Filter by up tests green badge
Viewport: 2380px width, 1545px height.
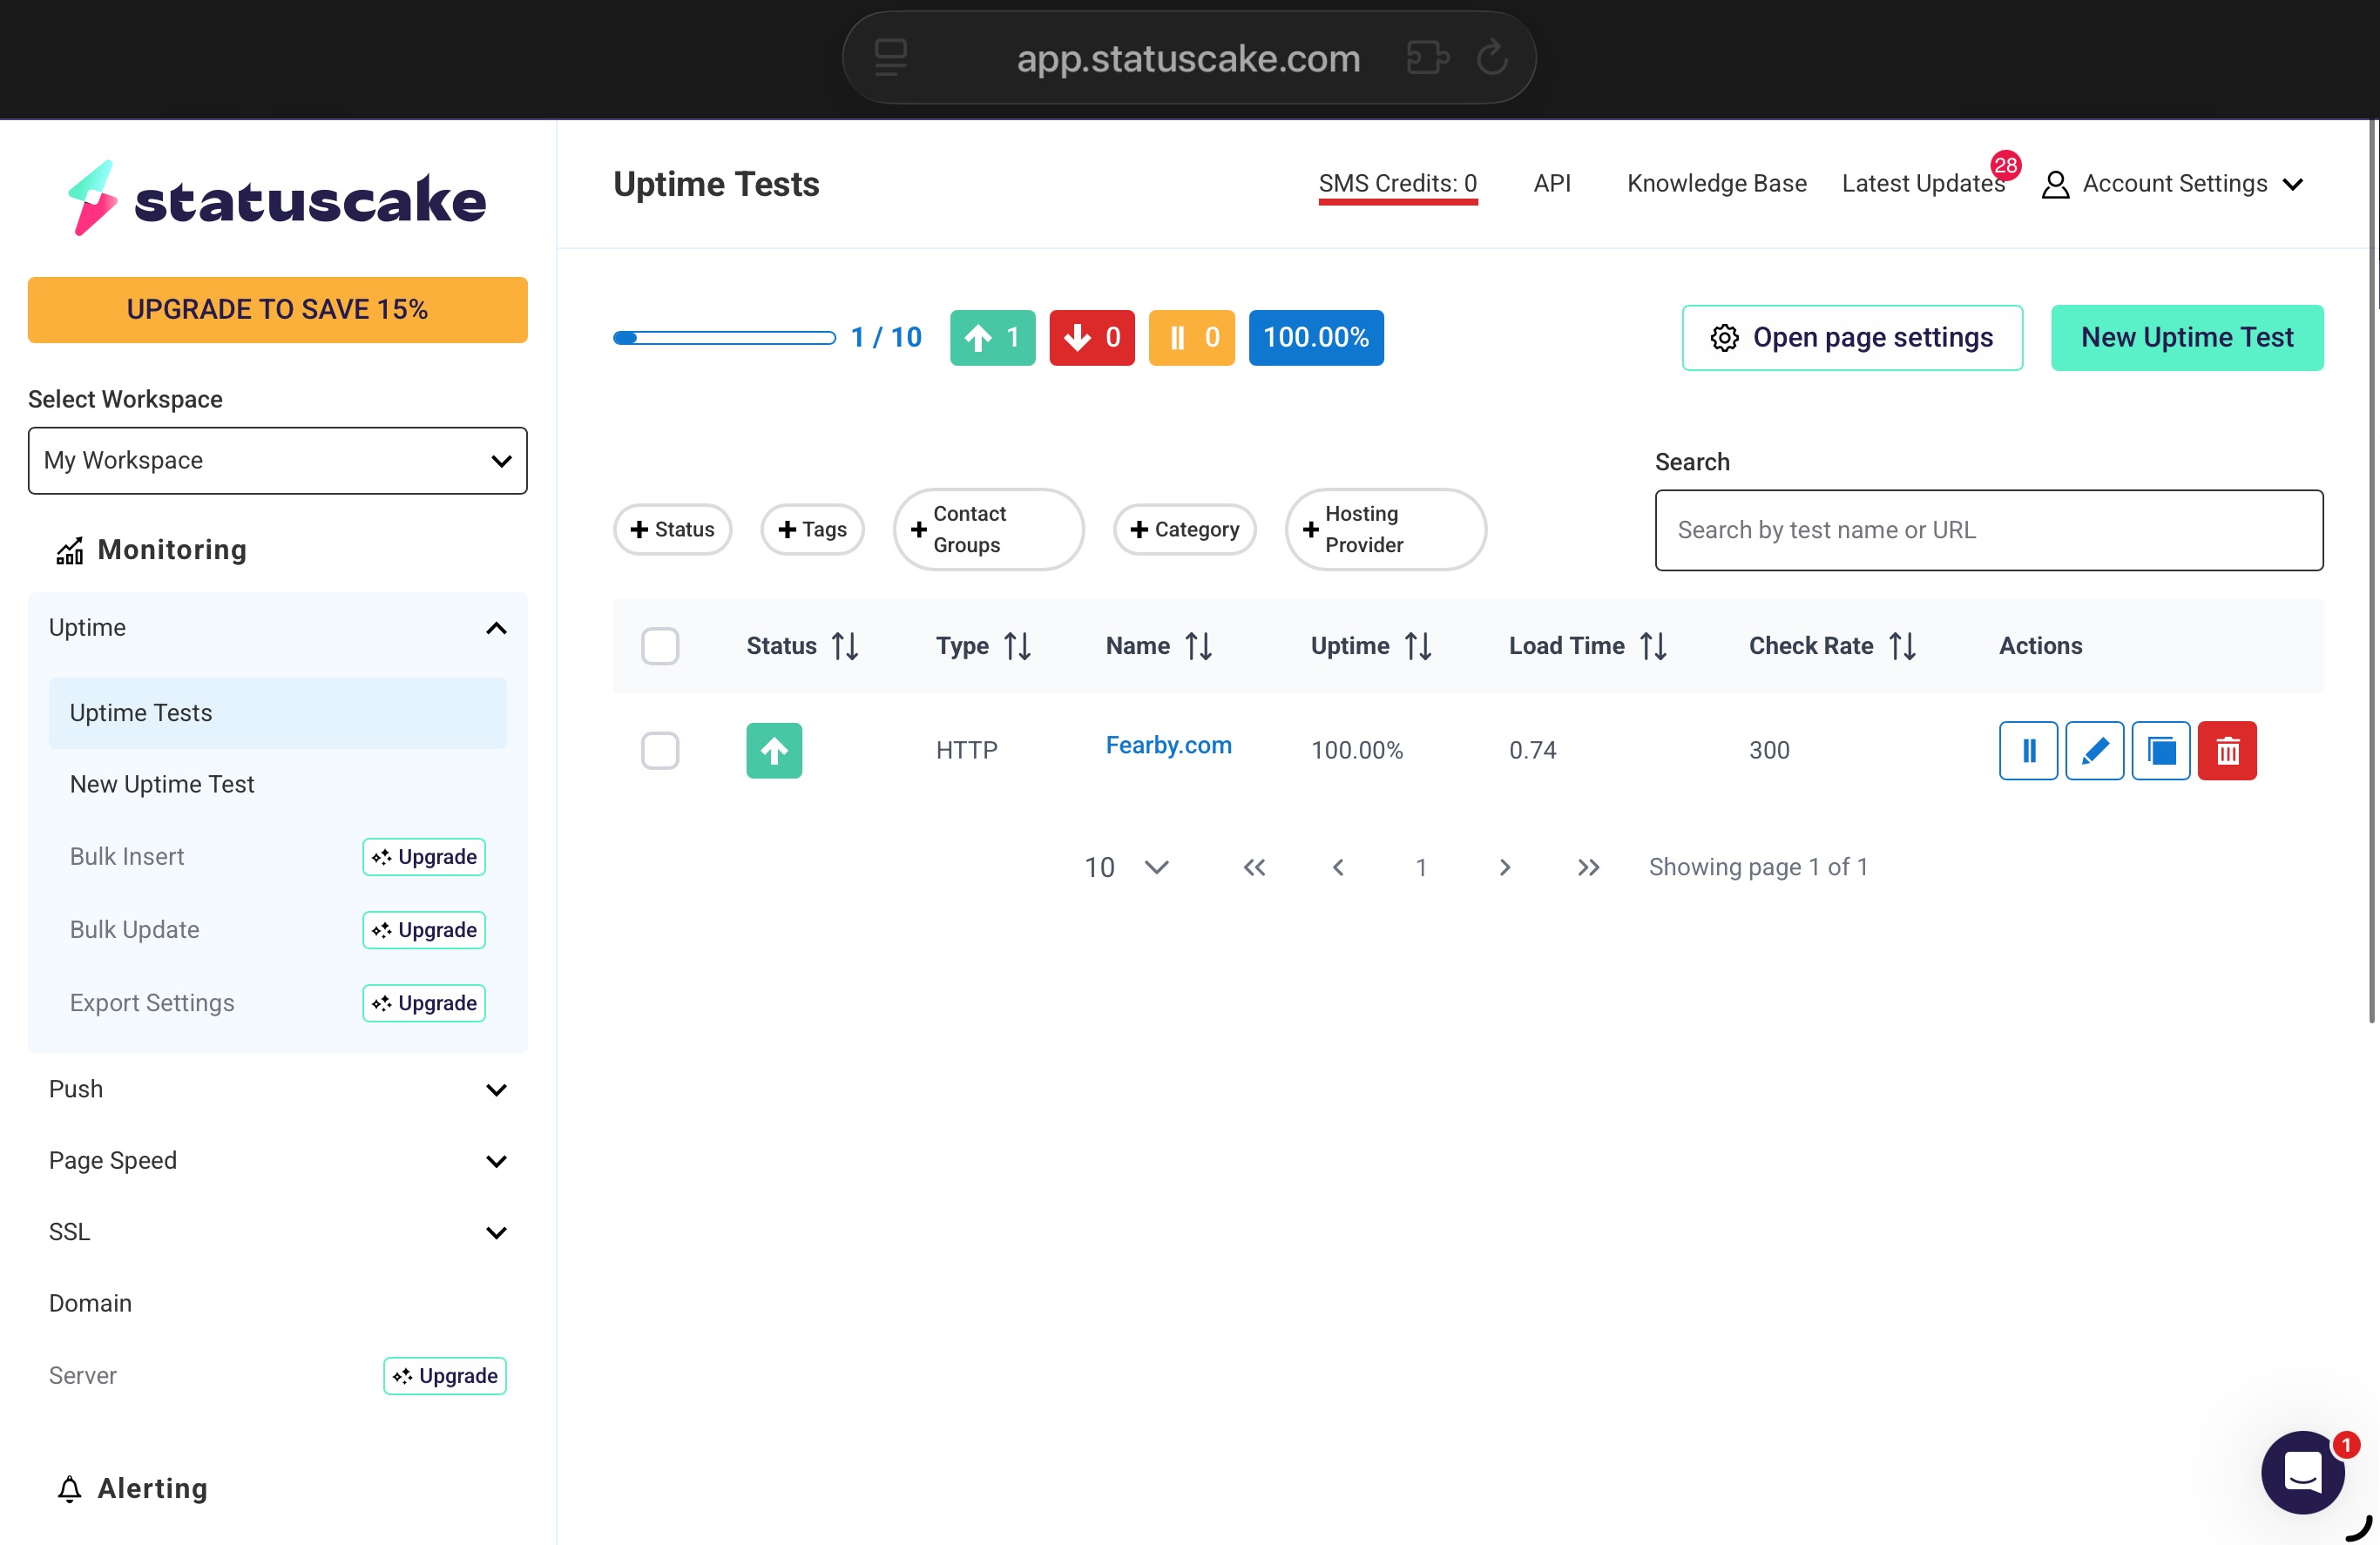[992, 338]
